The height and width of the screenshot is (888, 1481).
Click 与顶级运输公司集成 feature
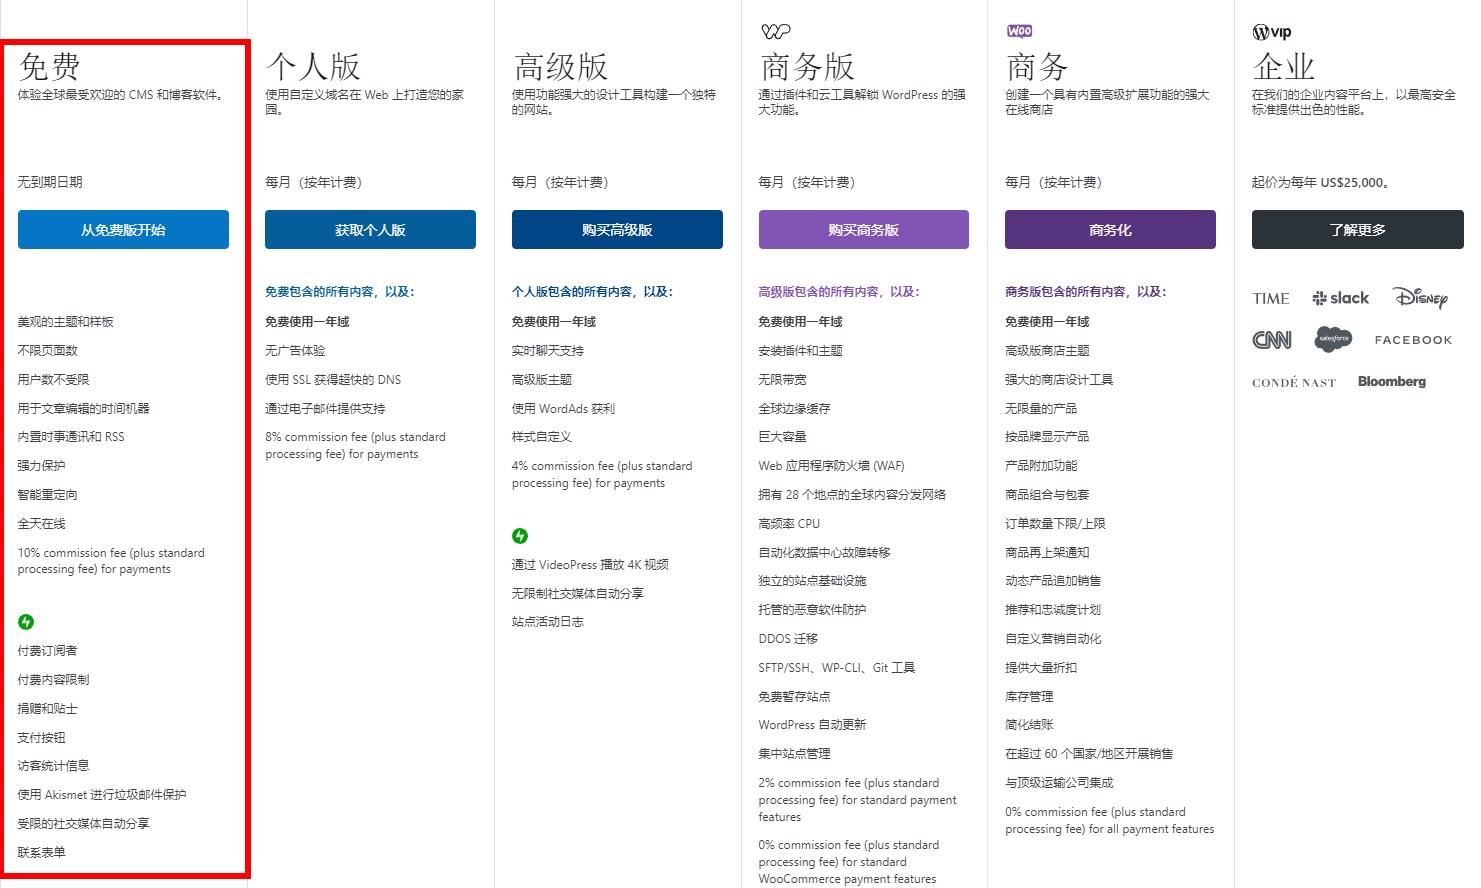click(1059, 783)
